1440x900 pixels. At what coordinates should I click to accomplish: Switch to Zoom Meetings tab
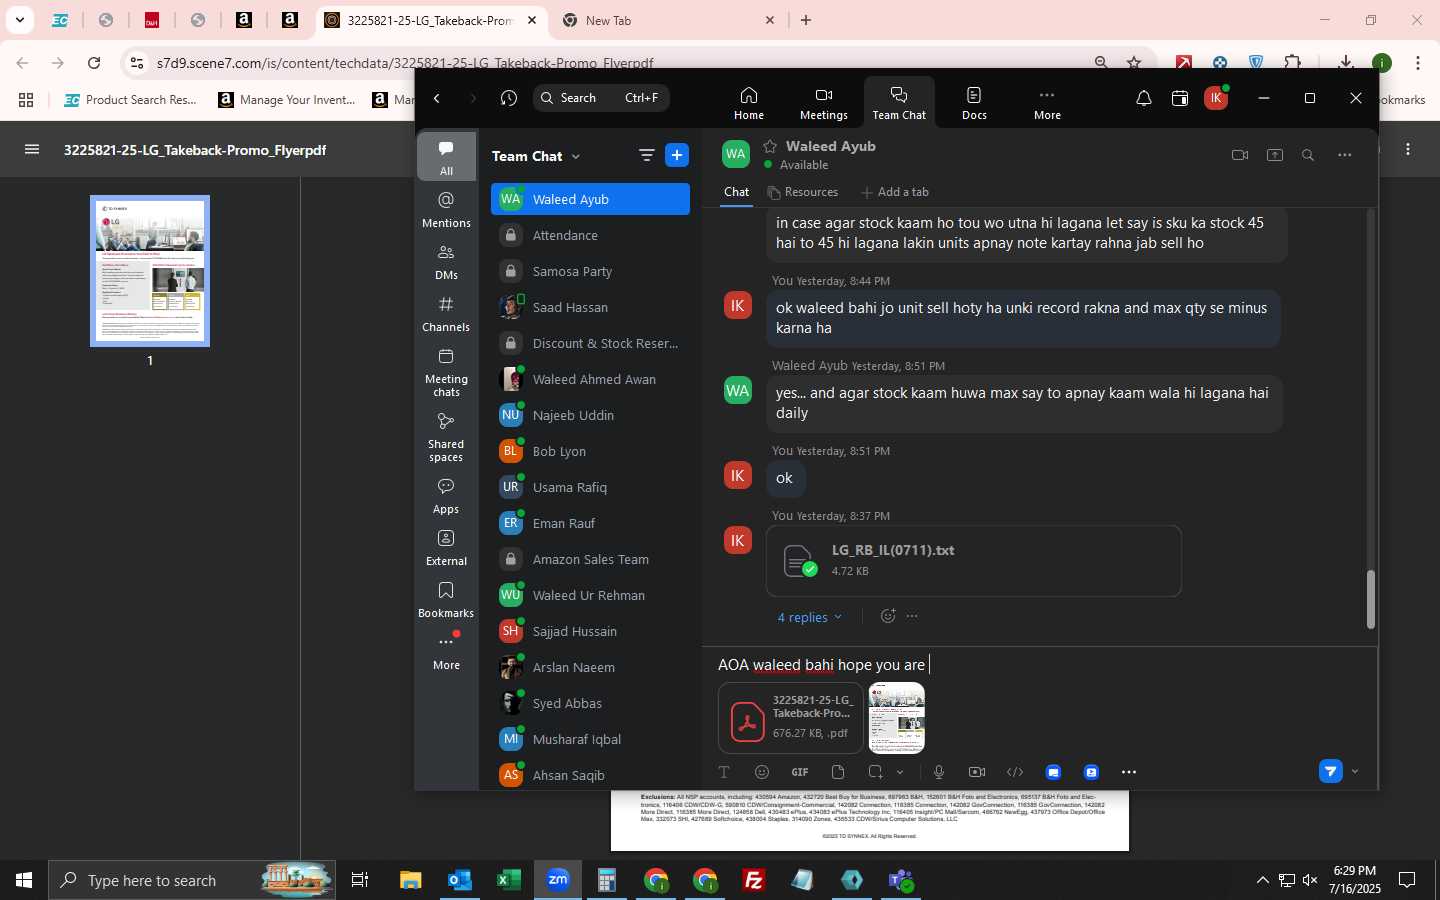click(823, 103)
